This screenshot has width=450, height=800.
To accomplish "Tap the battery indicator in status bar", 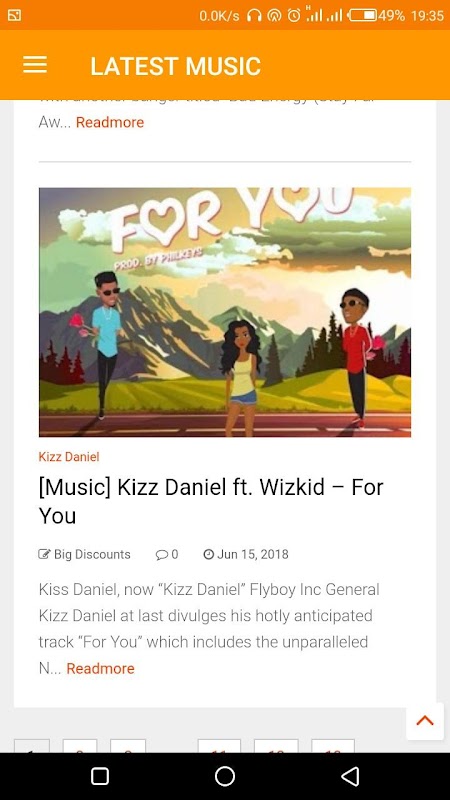I will pos(362,15).
